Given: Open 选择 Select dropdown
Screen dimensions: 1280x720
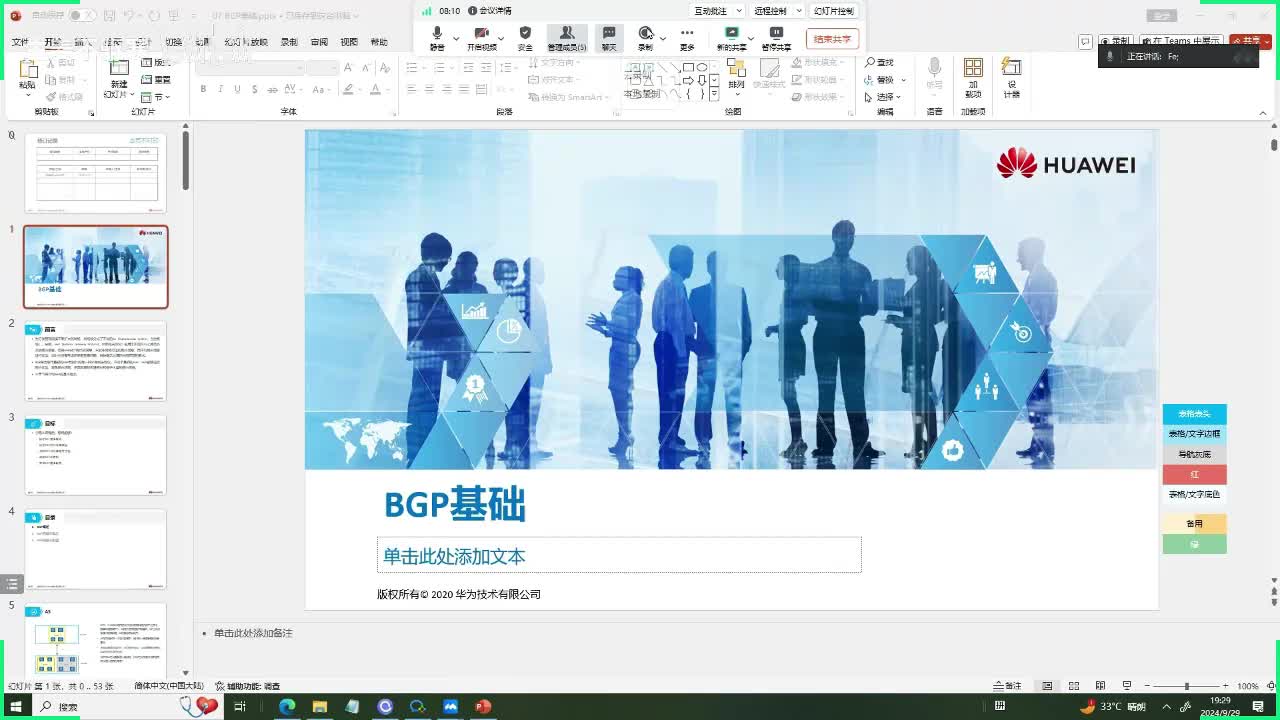Looking at the screenshot, I should tap(882, 97).
